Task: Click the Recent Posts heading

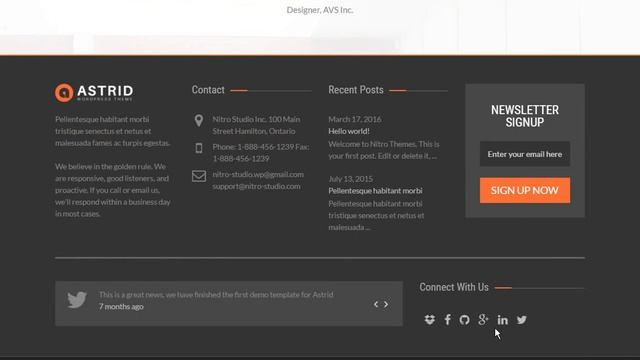Action: click(356, 90)
